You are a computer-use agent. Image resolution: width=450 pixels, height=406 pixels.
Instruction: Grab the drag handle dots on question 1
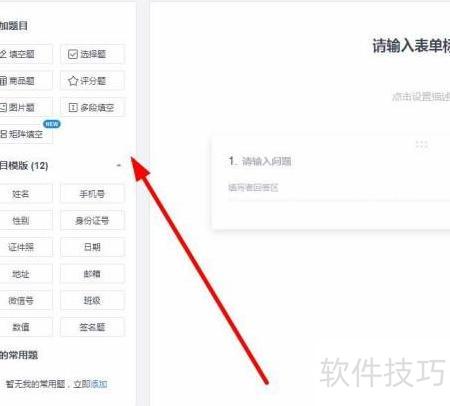coord(422,144)
